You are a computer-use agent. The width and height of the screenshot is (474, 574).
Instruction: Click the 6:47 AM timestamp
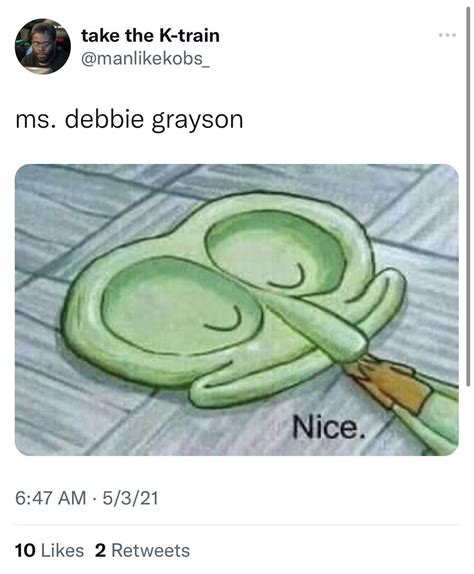click(x=51, y=498)
